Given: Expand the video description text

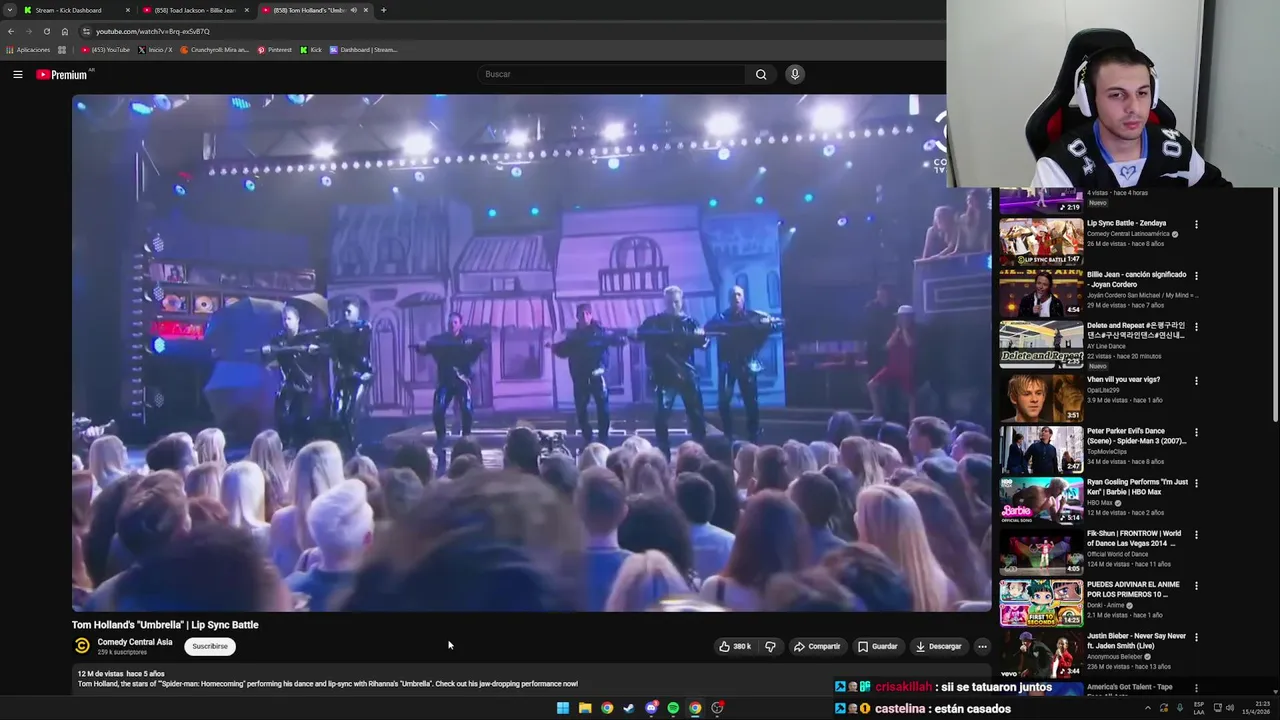Looking at the screenshot, I should point(328,684).
